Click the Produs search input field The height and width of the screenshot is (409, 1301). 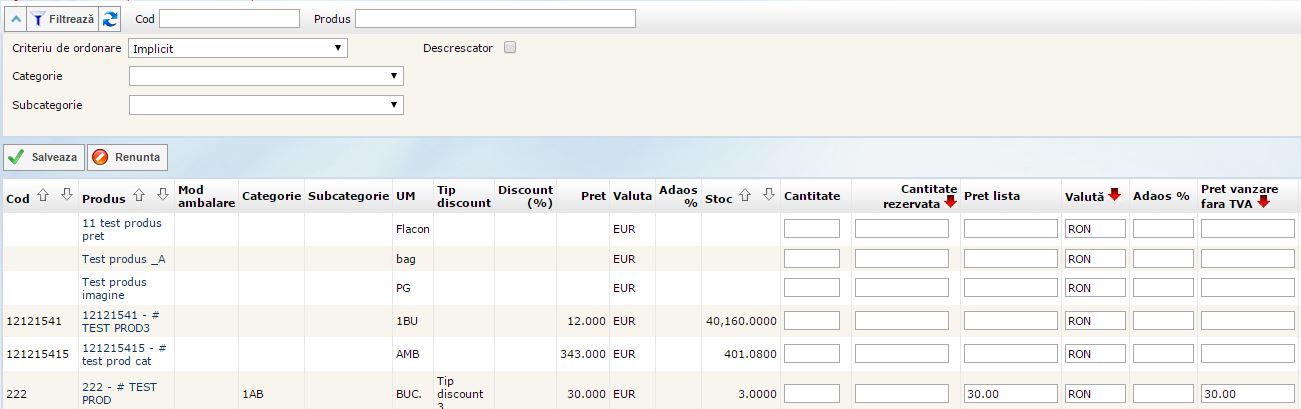click(x=495, y=19)
